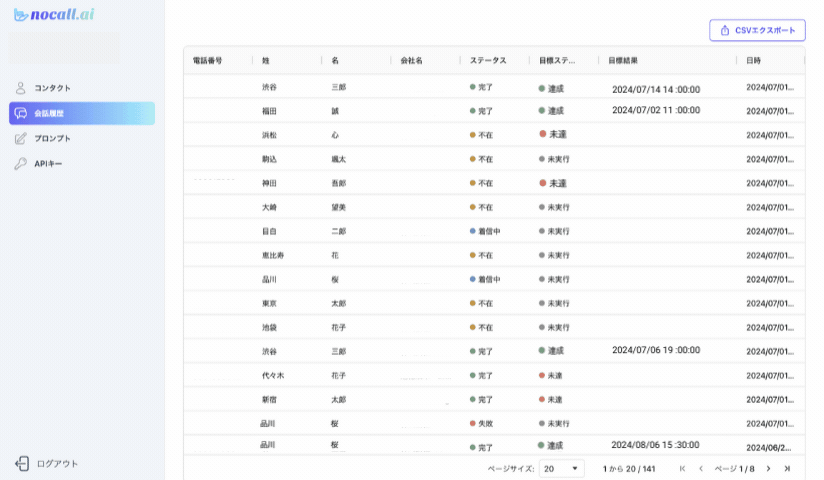Click the 電話番号 column header
This screenshot has width=824, height=480.
pos(207,61)
